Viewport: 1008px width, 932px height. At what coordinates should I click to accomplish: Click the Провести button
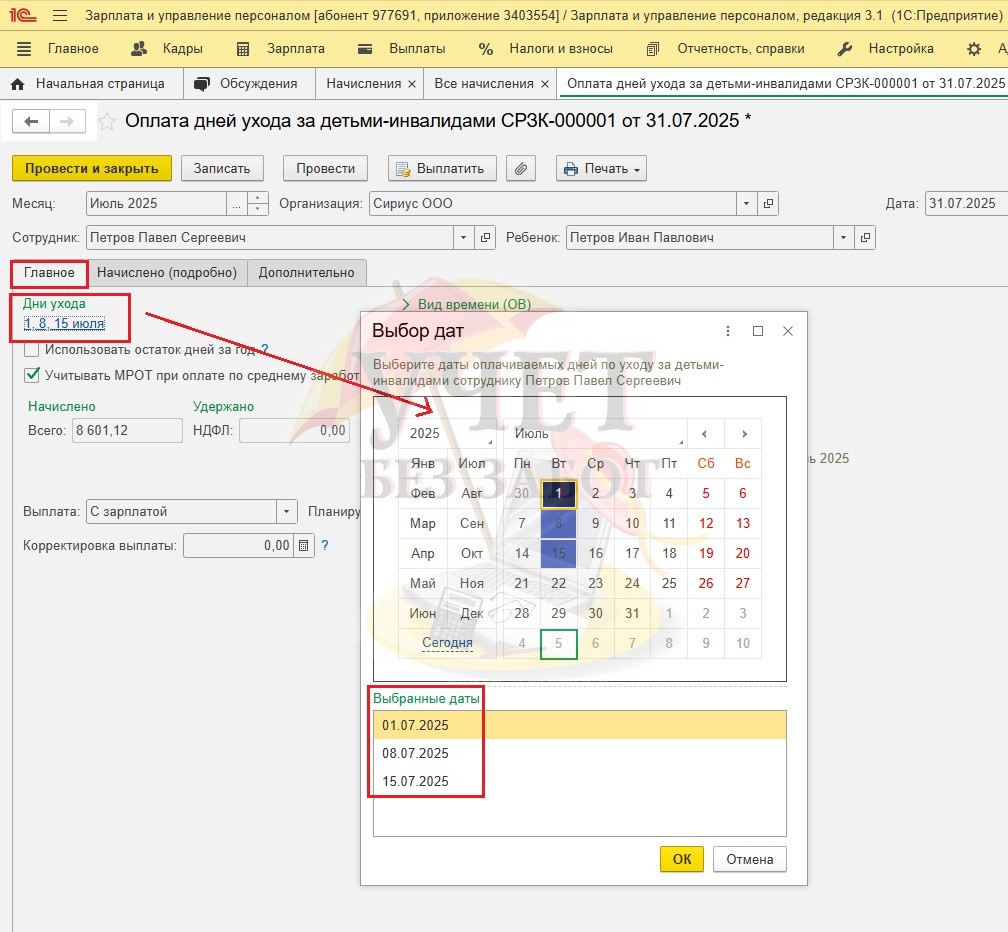(x=325, y=168)
